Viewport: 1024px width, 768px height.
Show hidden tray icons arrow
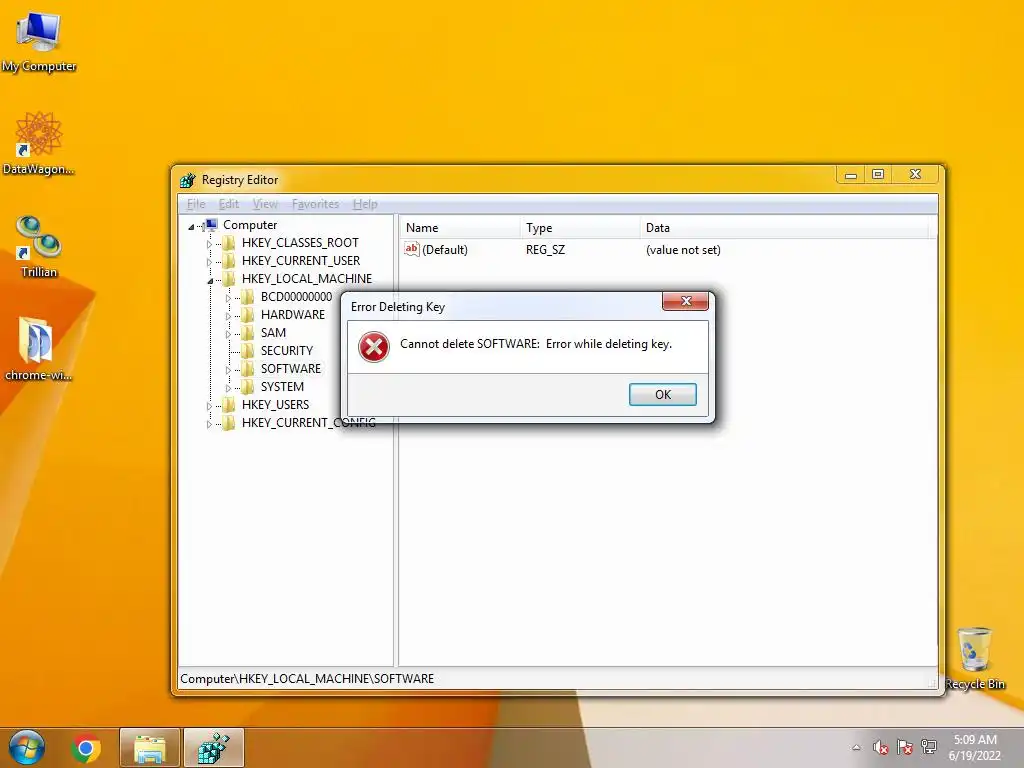856,747
